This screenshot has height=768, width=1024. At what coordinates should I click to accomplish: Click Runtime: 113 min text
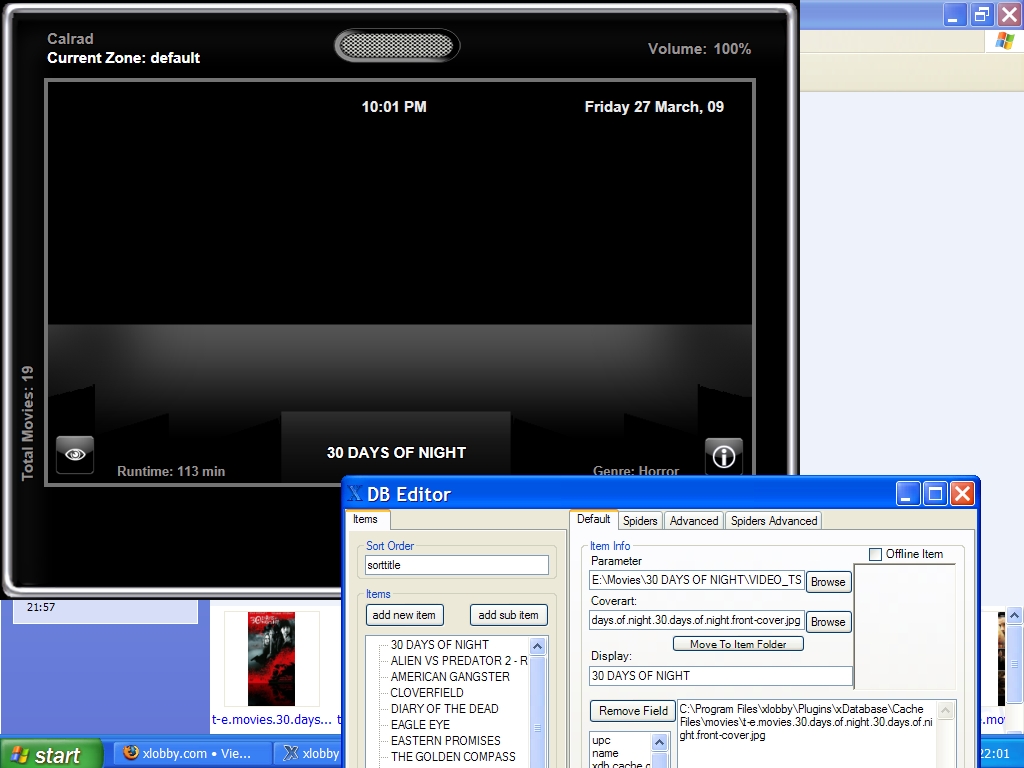click(171, 472)
